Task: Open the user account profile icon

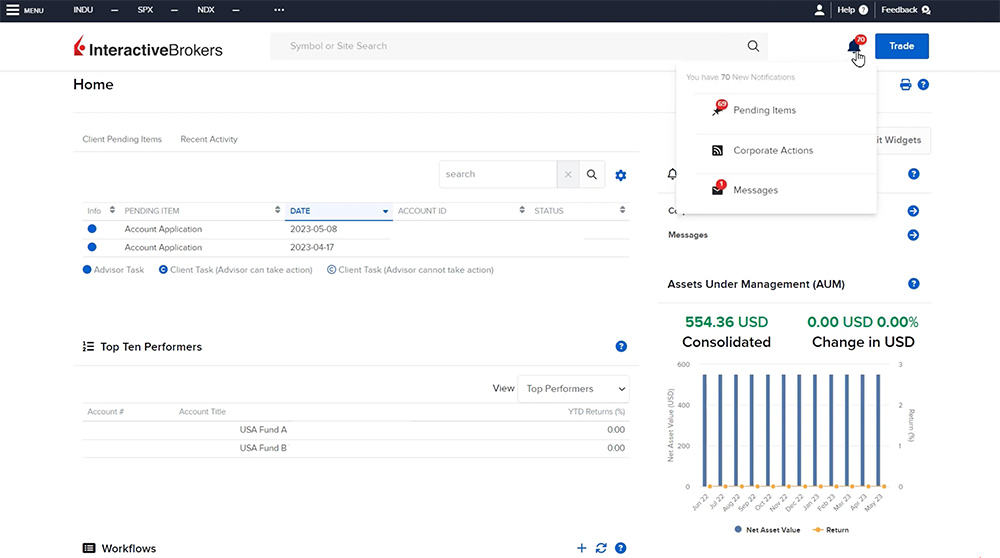Action: [820, 10]
